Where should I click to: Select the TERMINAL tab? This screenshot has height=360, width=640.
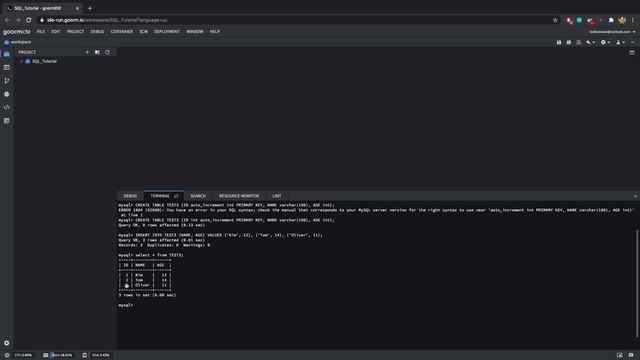tap(160, 196)
